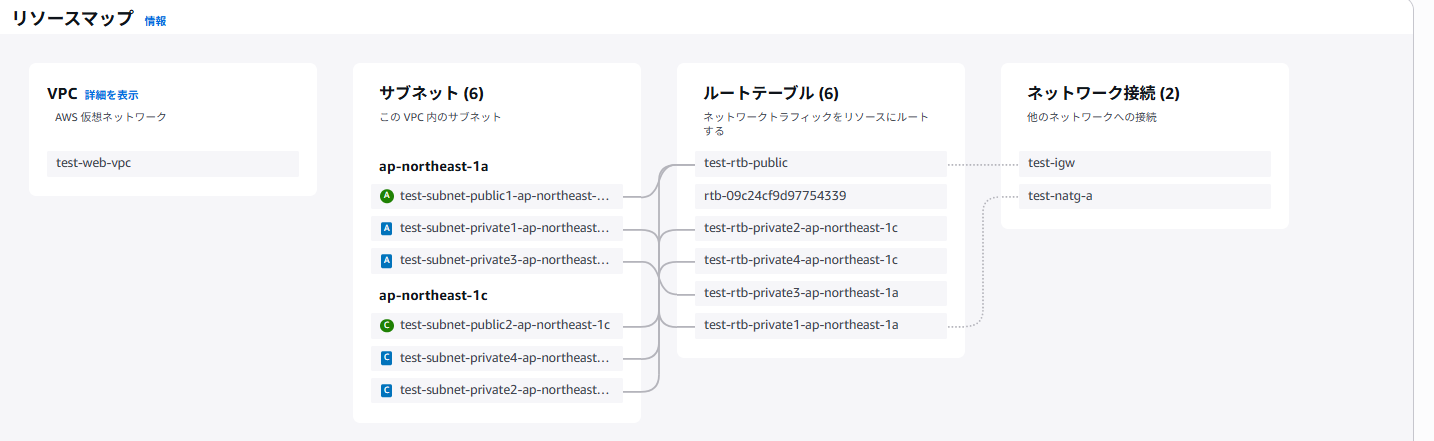Click the blue C icon beside test-subnet-private2
Image resolution: width=1434 pixels, height=441 pixels.
click(x=387, y=390)
